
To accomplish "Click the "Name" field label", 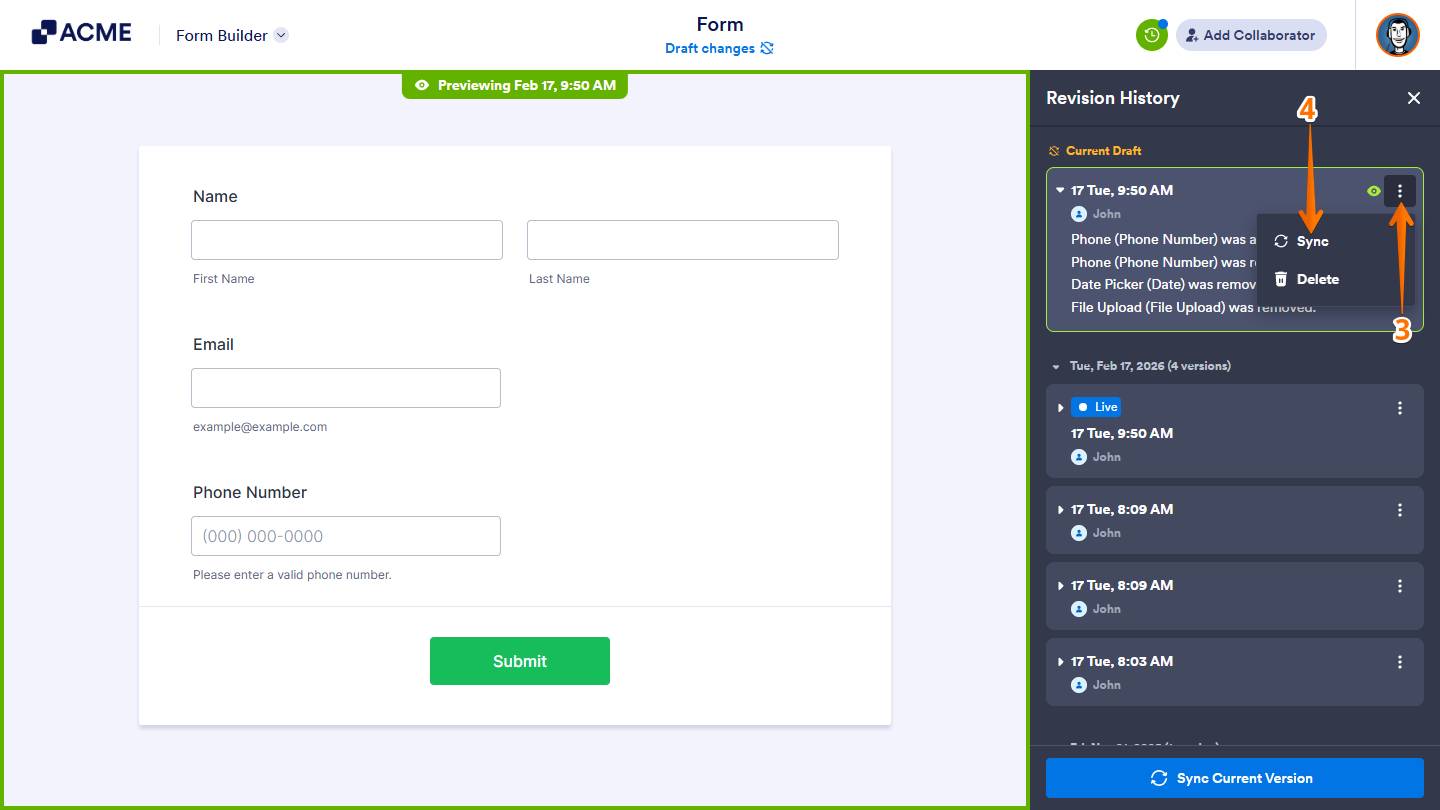I will tap(215, 197).
